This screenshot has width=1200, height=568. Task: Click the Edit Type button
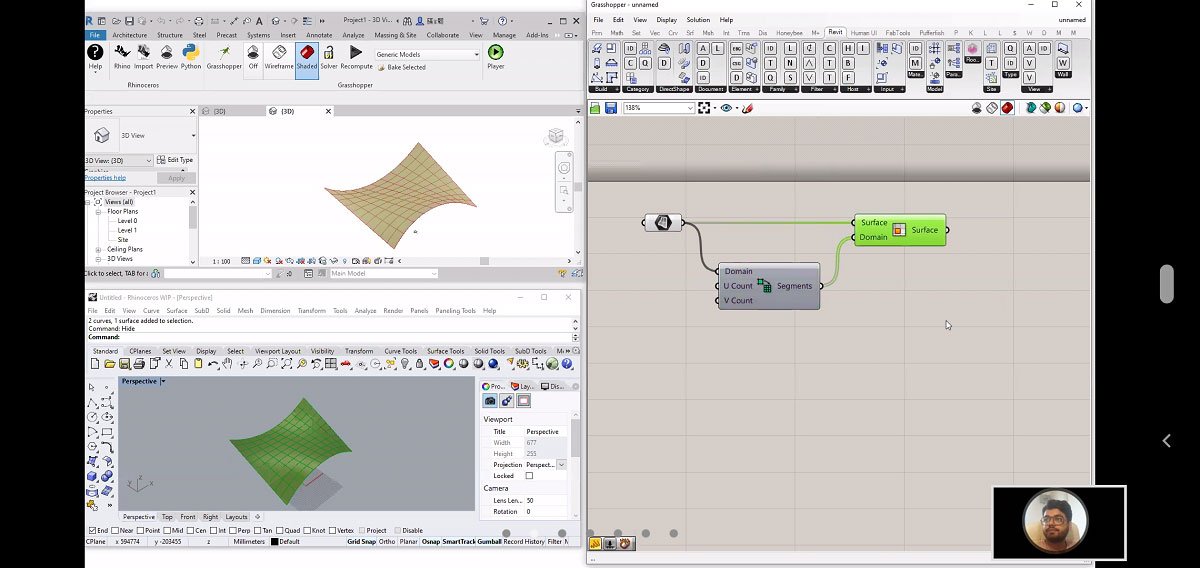[176, 160]
